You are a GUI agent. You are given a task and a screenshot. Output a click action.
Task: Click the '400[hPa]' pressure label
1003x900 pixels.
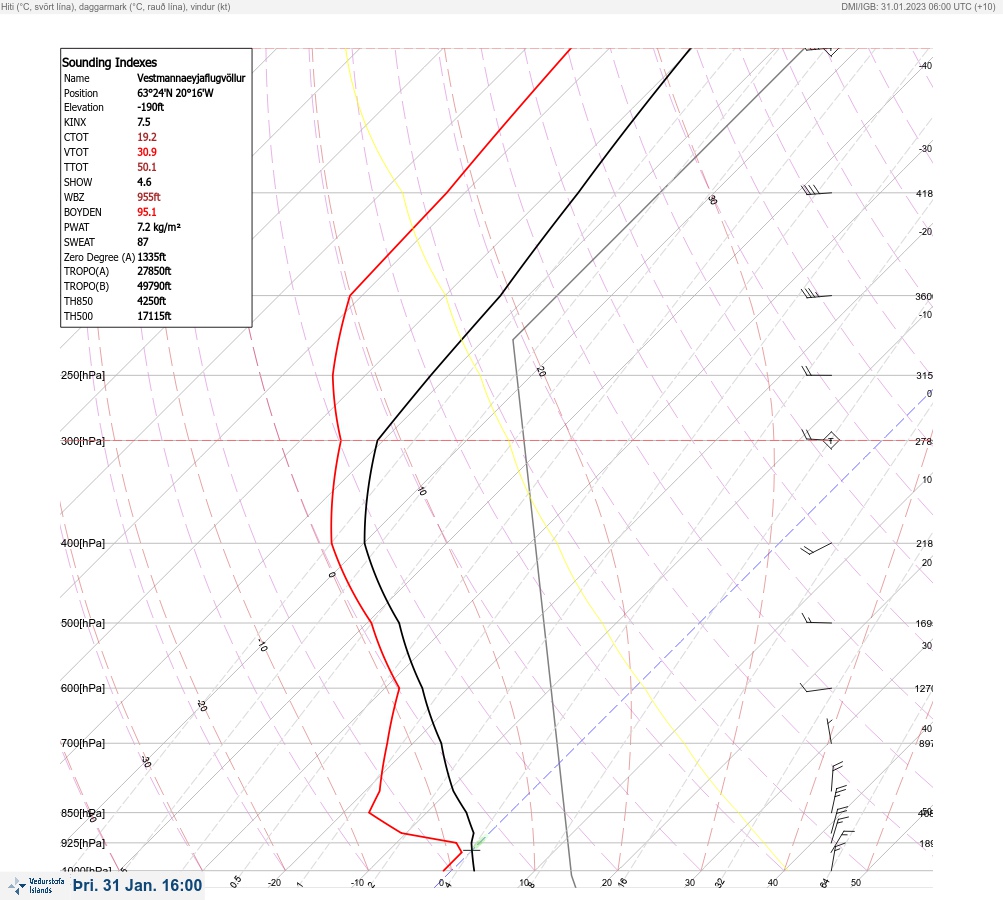click(83, 543)
